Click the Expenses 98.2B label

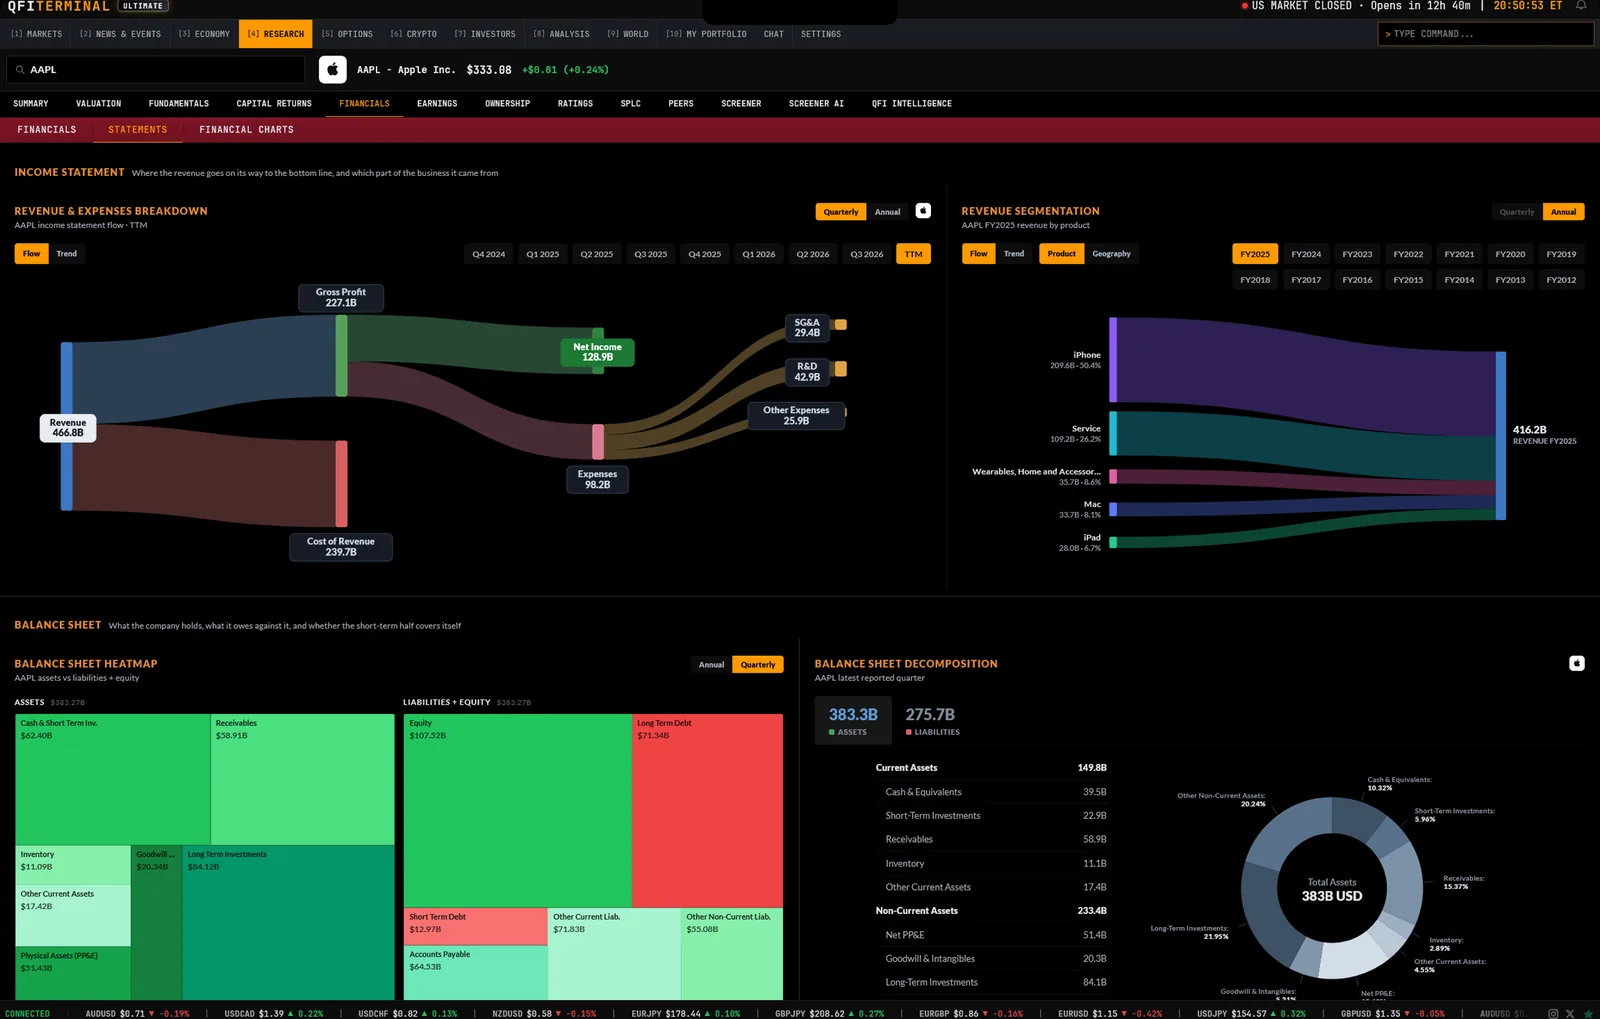click(597, 480)
